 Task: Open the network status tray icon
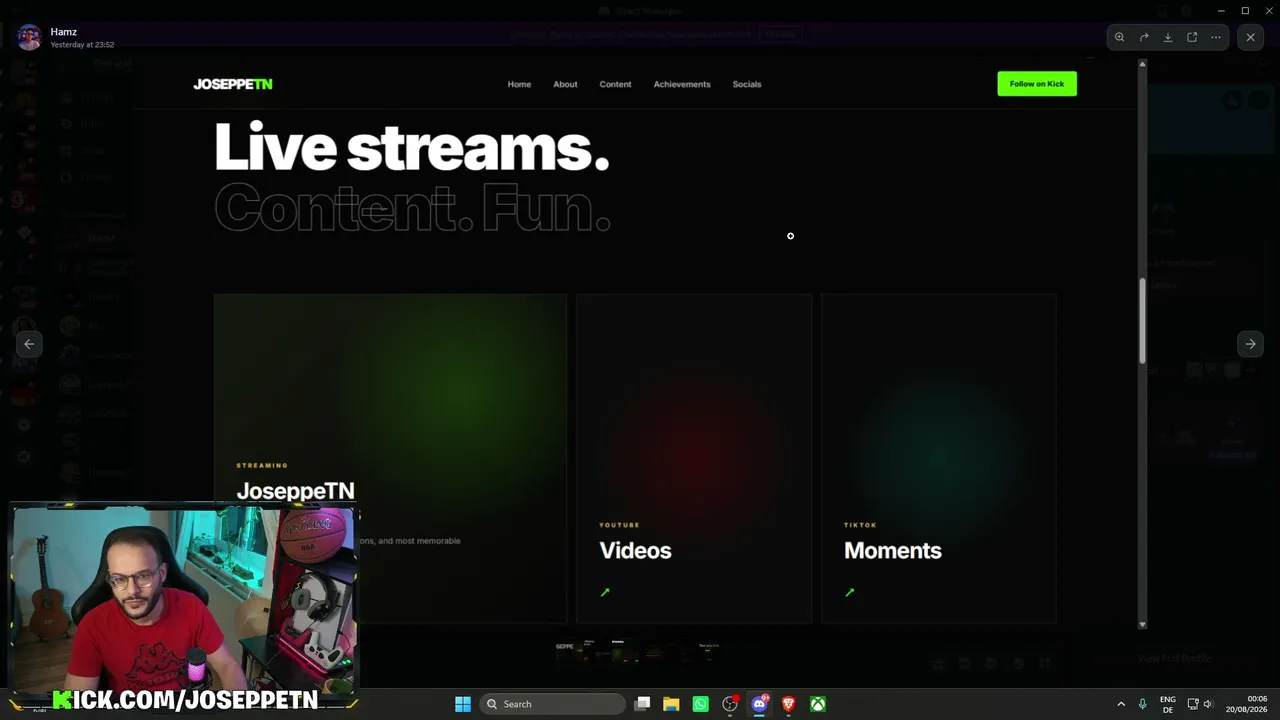(x=1193, y=704)
